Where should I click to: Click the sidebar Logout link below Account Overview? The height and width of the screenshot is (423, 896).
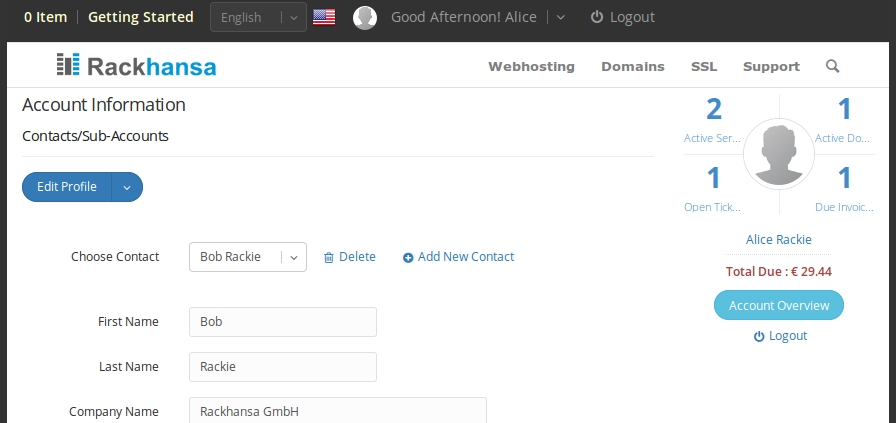tap(780, 336)
